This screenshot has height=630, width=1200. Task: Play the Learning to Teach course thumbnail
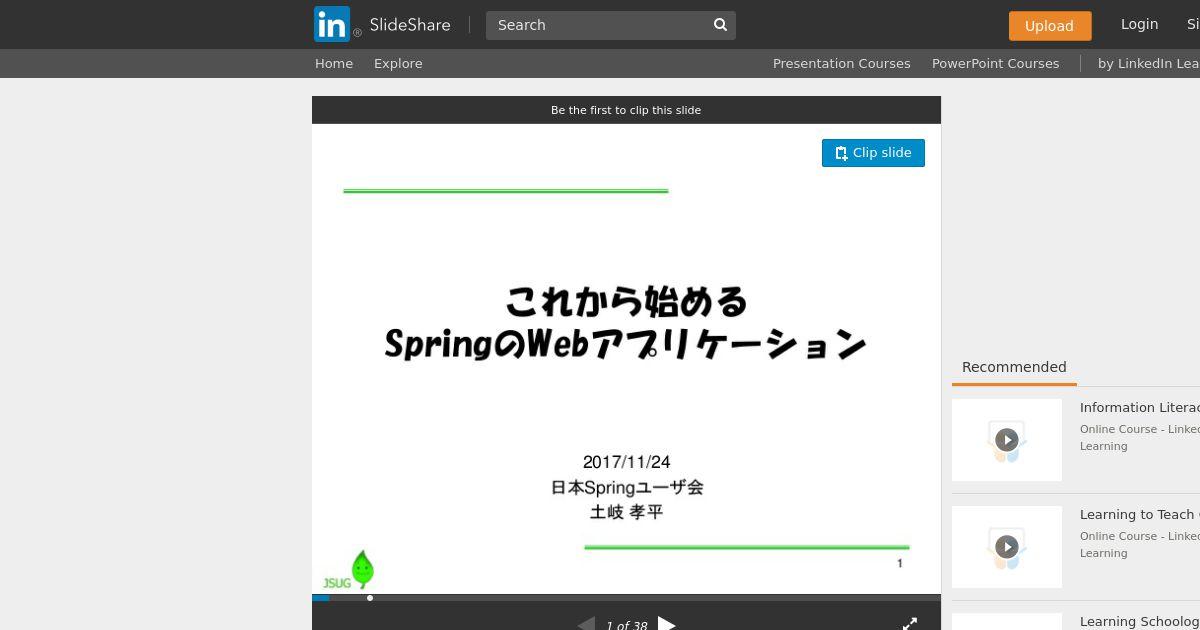[1007, 547]
